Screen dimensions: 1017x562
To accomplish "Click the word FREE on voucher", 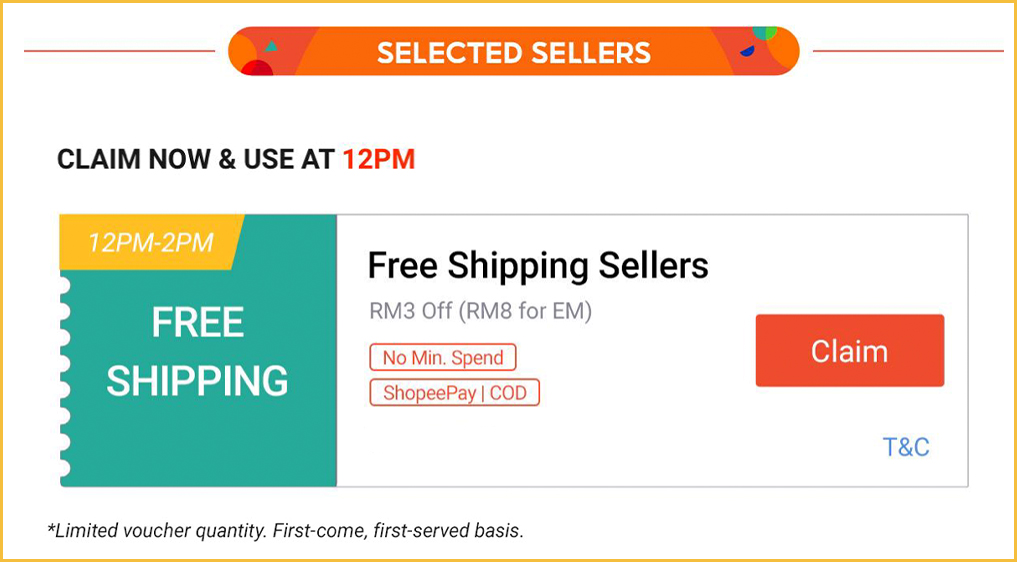I will [197, 323].
